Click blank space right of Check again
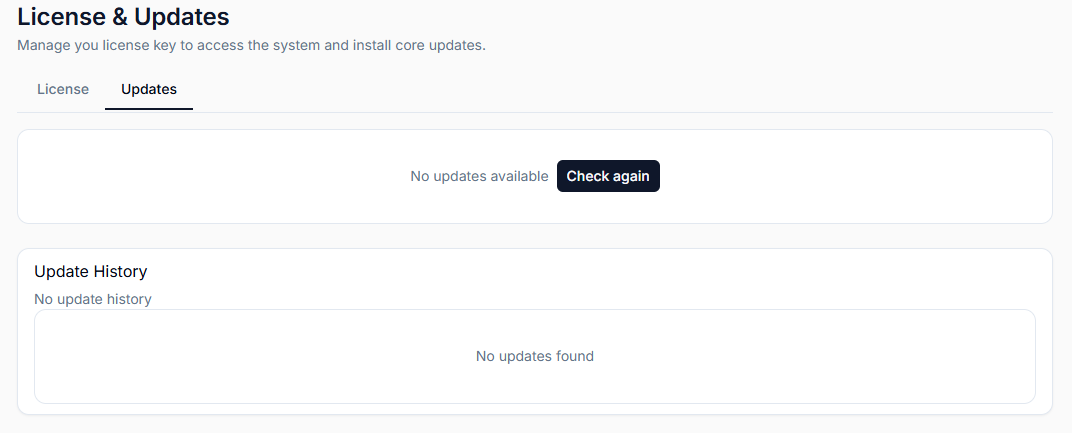The image size is (1072, 433). [x=855, y=176]
